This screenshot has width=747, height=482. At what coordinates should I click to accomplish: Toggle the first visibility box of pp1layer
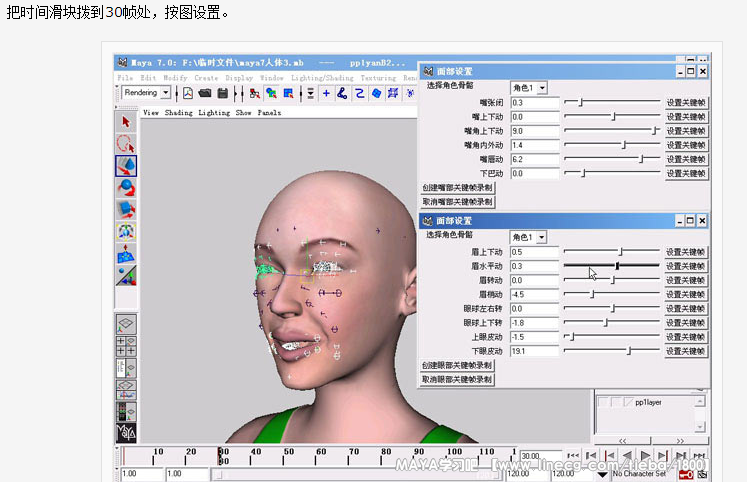[x=603, y=402]
